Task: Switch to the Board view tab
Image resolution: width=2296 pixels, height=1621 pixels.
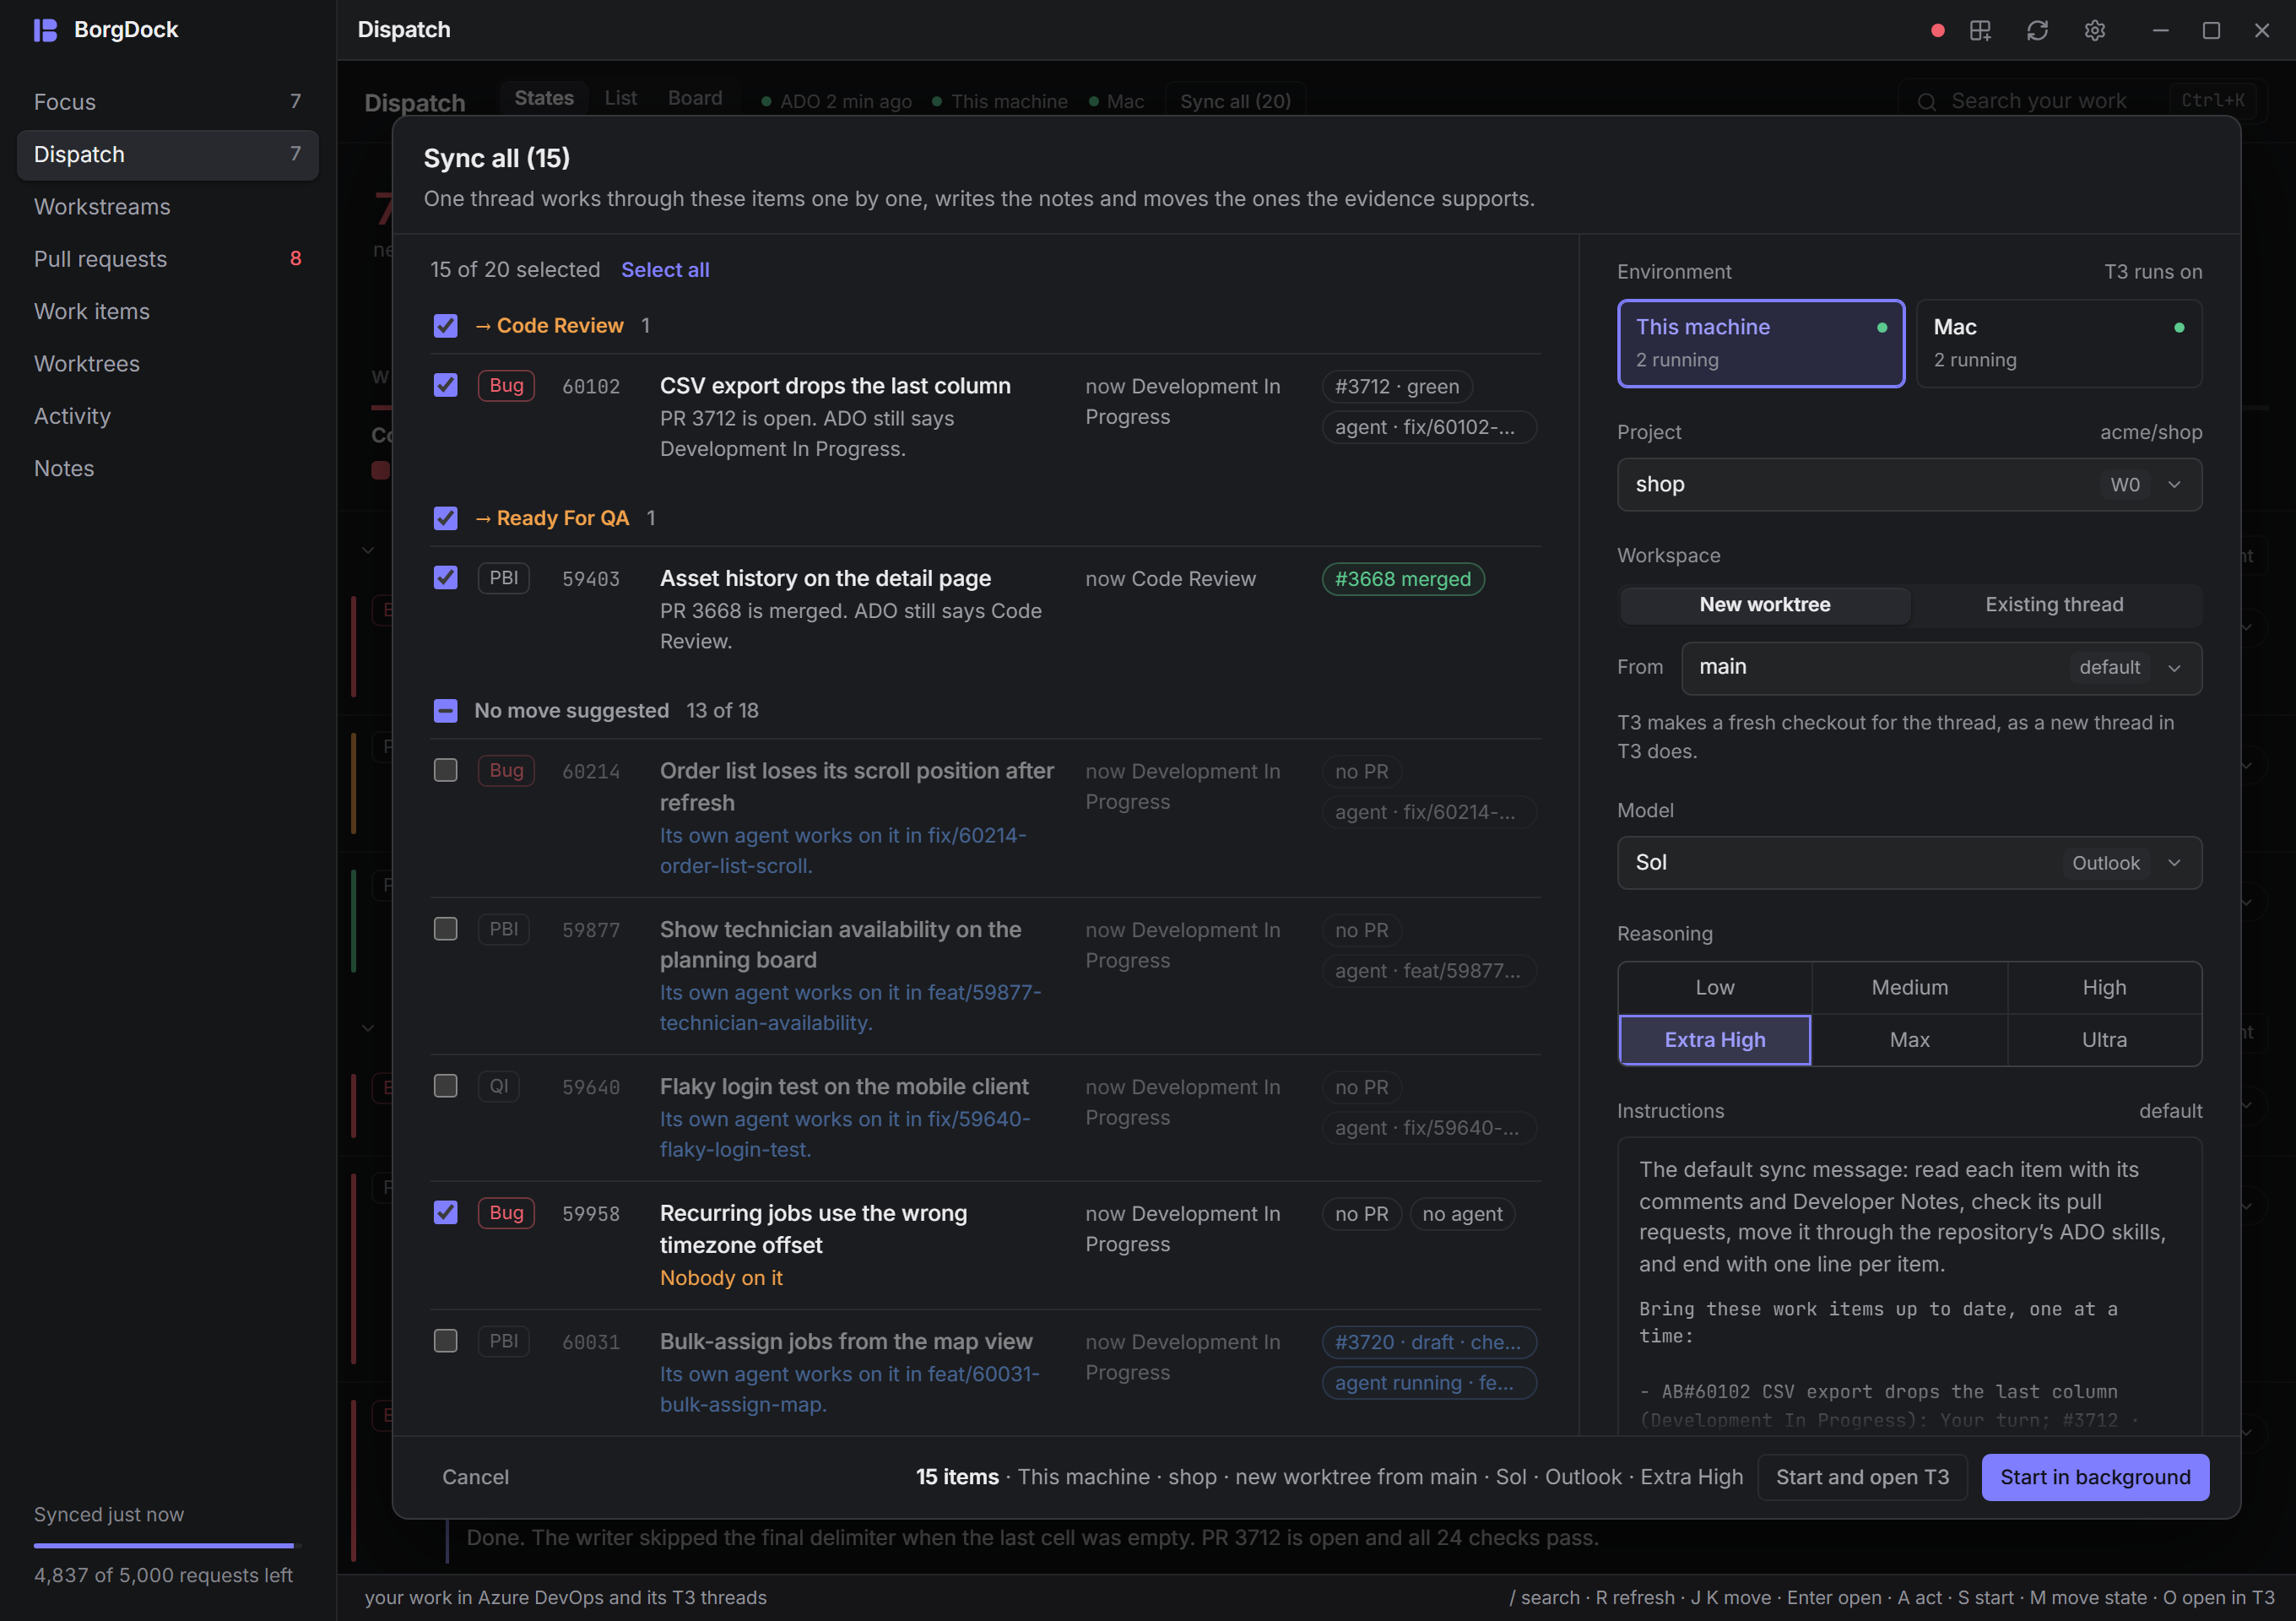Action: [x=695, y=98]
